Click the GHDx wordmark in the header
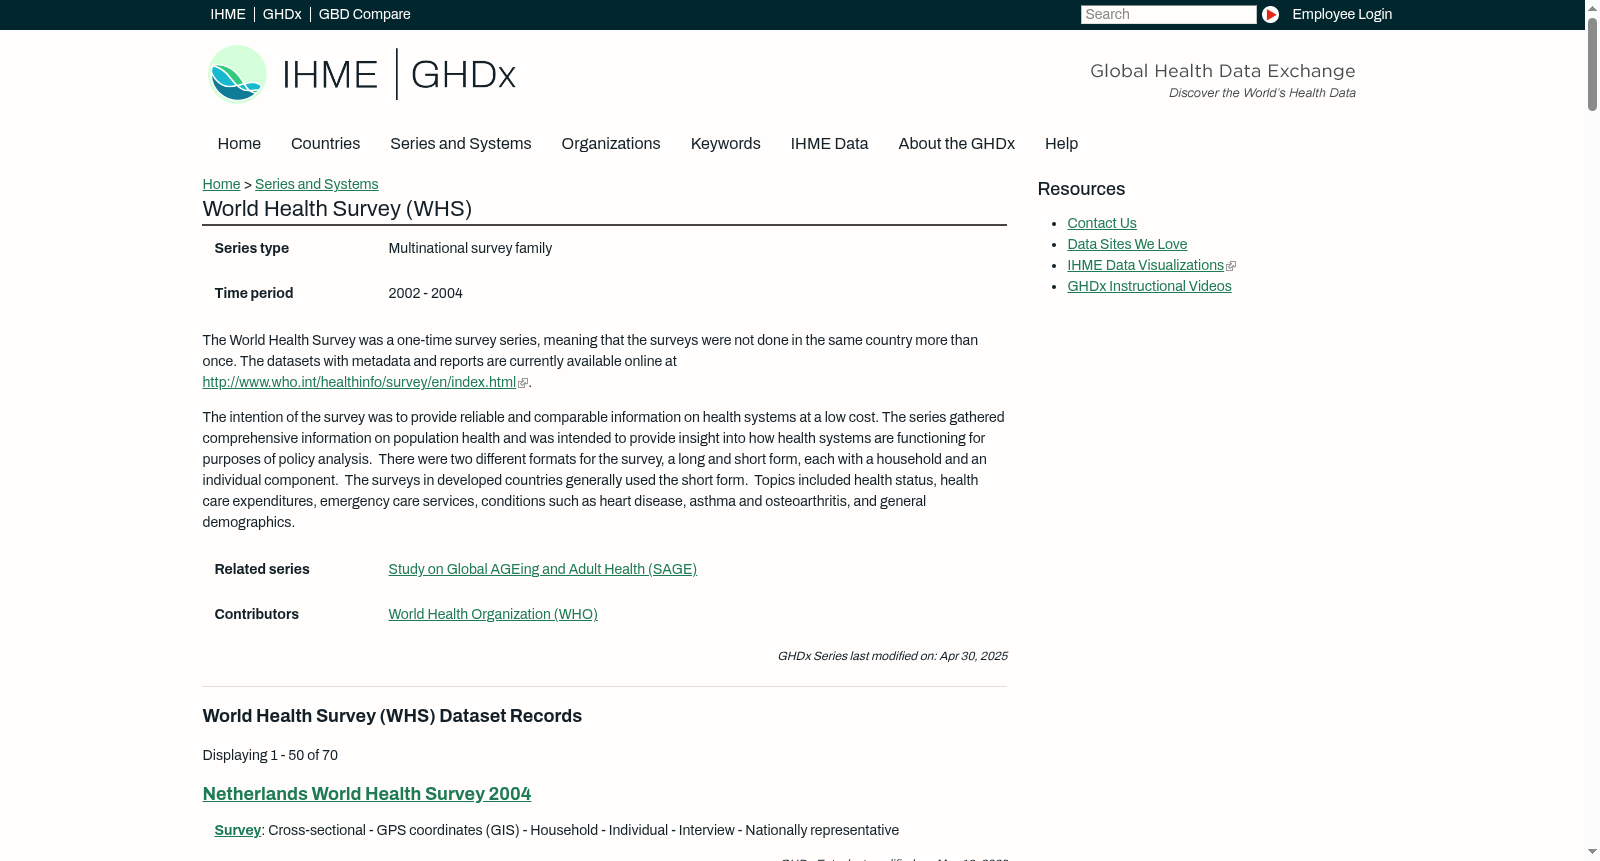This screenshot has width=1600, height=861. [463, 75]
